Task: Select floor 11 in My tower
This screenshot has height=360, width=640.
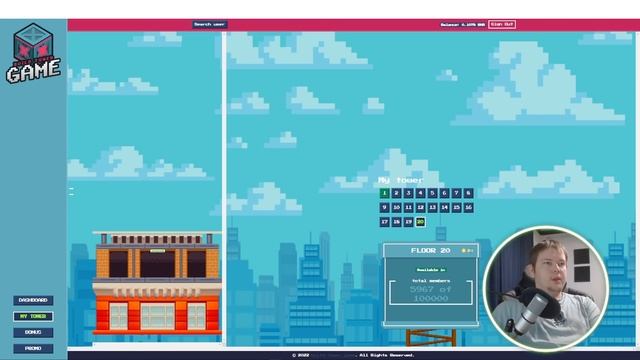Action: pyautogui.click(x=409, y=208)
